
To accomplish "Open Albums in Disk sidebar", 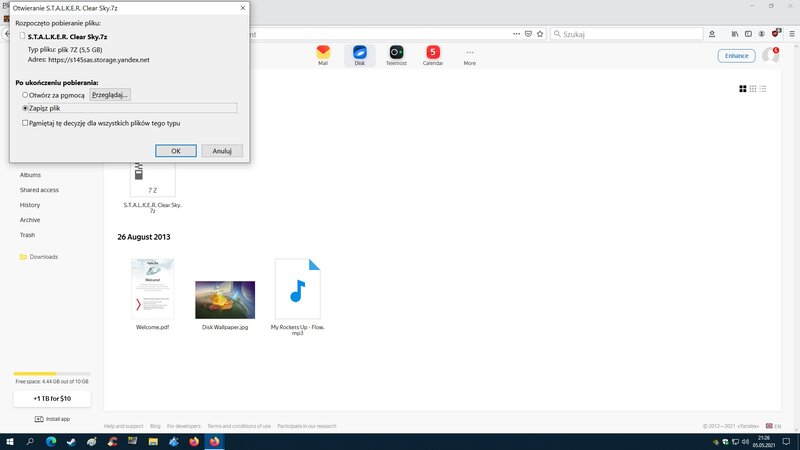I will pos(30,175).
